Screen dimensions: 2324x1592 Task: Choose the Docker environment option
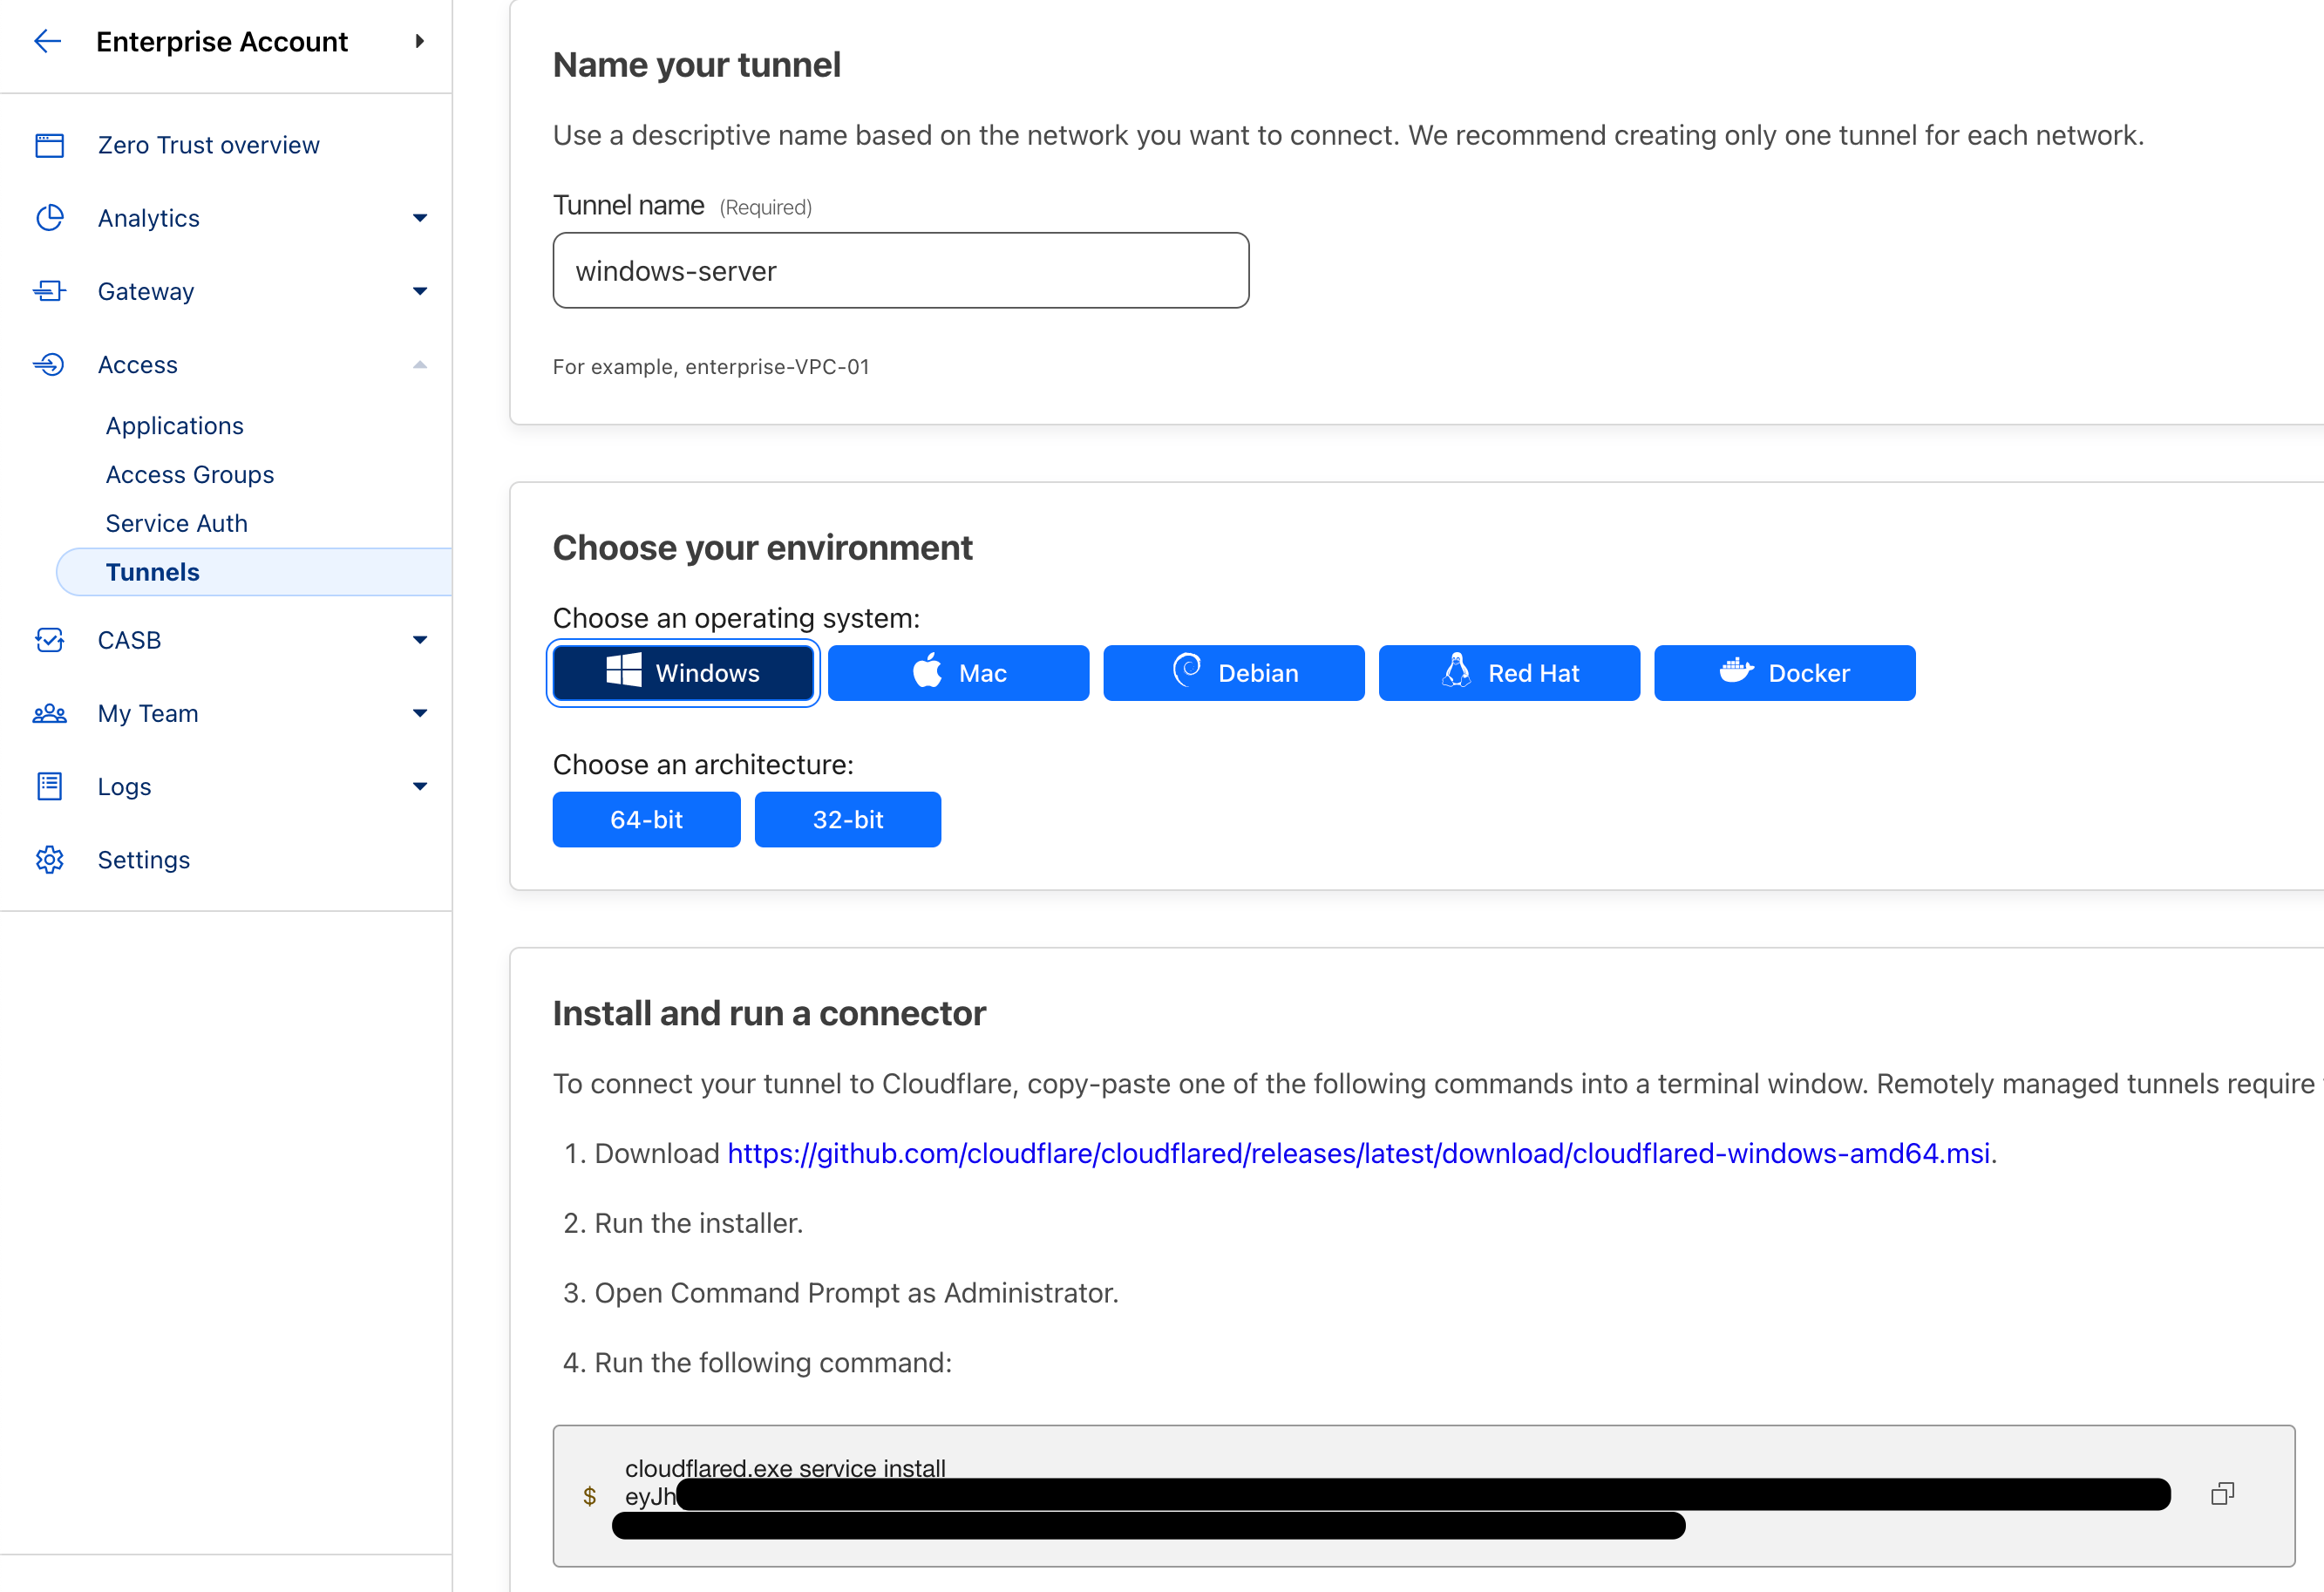[1784, 673]
